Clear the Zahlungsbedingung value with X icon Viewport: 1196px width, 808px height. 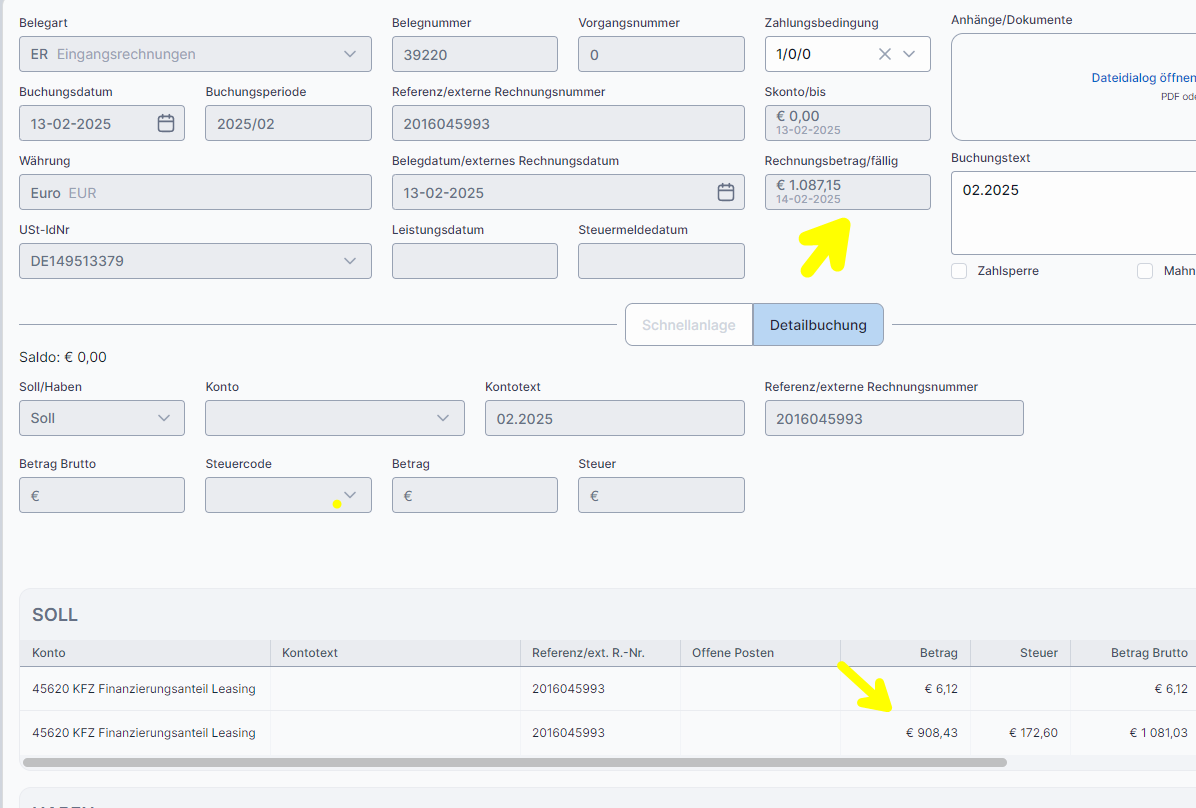884,54
